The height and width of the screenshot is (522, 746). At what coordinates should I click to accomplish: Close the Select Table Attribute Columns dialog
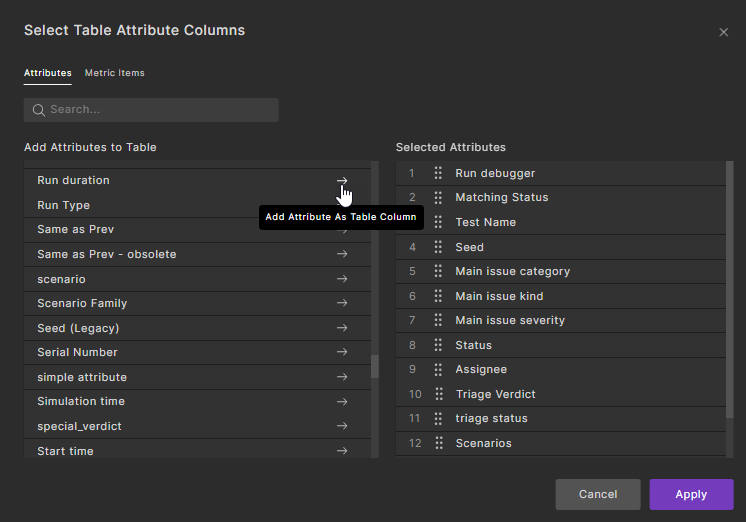pyautogui.click(x=723, y=32)
